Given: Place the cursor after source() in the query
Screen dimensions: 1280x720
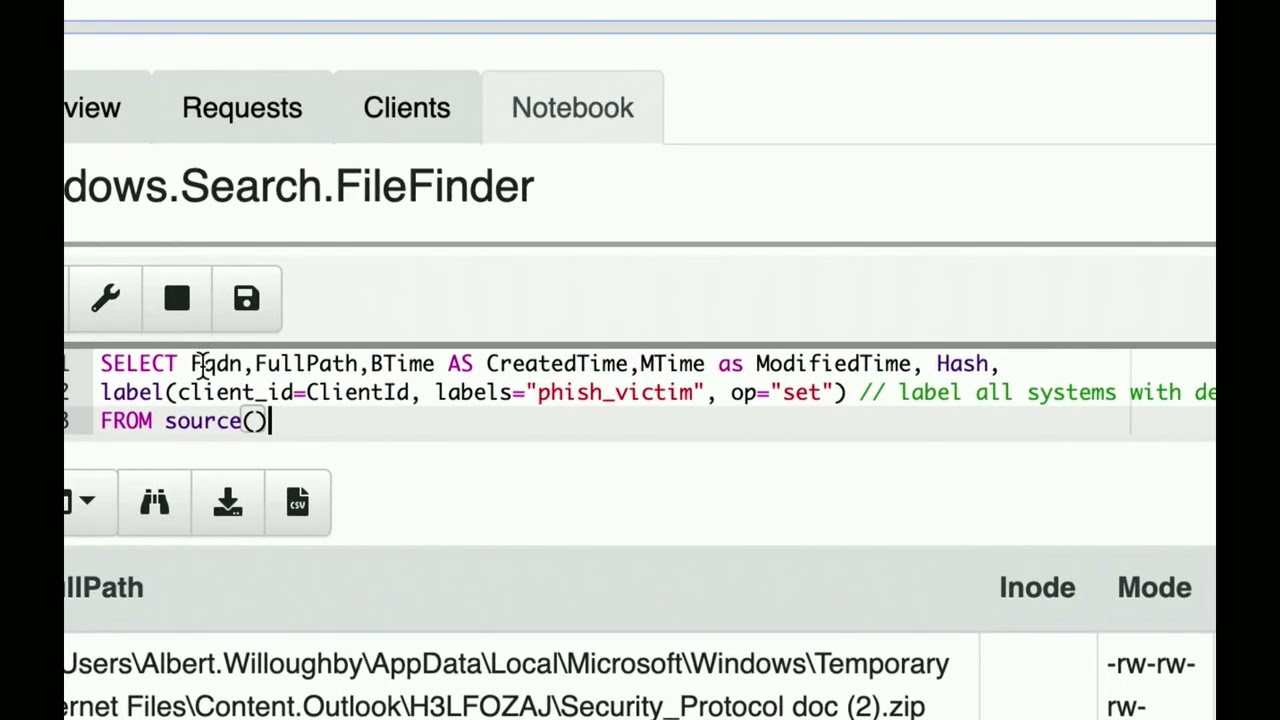Looking at the screenshot, I should (270, 421).
